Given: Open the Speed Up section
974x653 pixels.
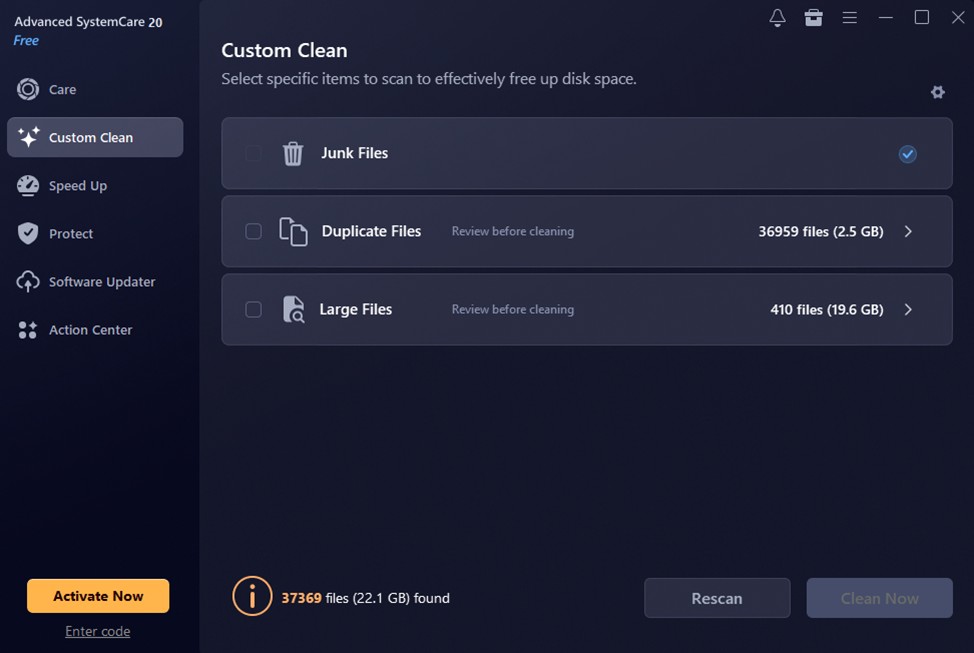Looking at the screenshot, I should click(x=95, y=186).
